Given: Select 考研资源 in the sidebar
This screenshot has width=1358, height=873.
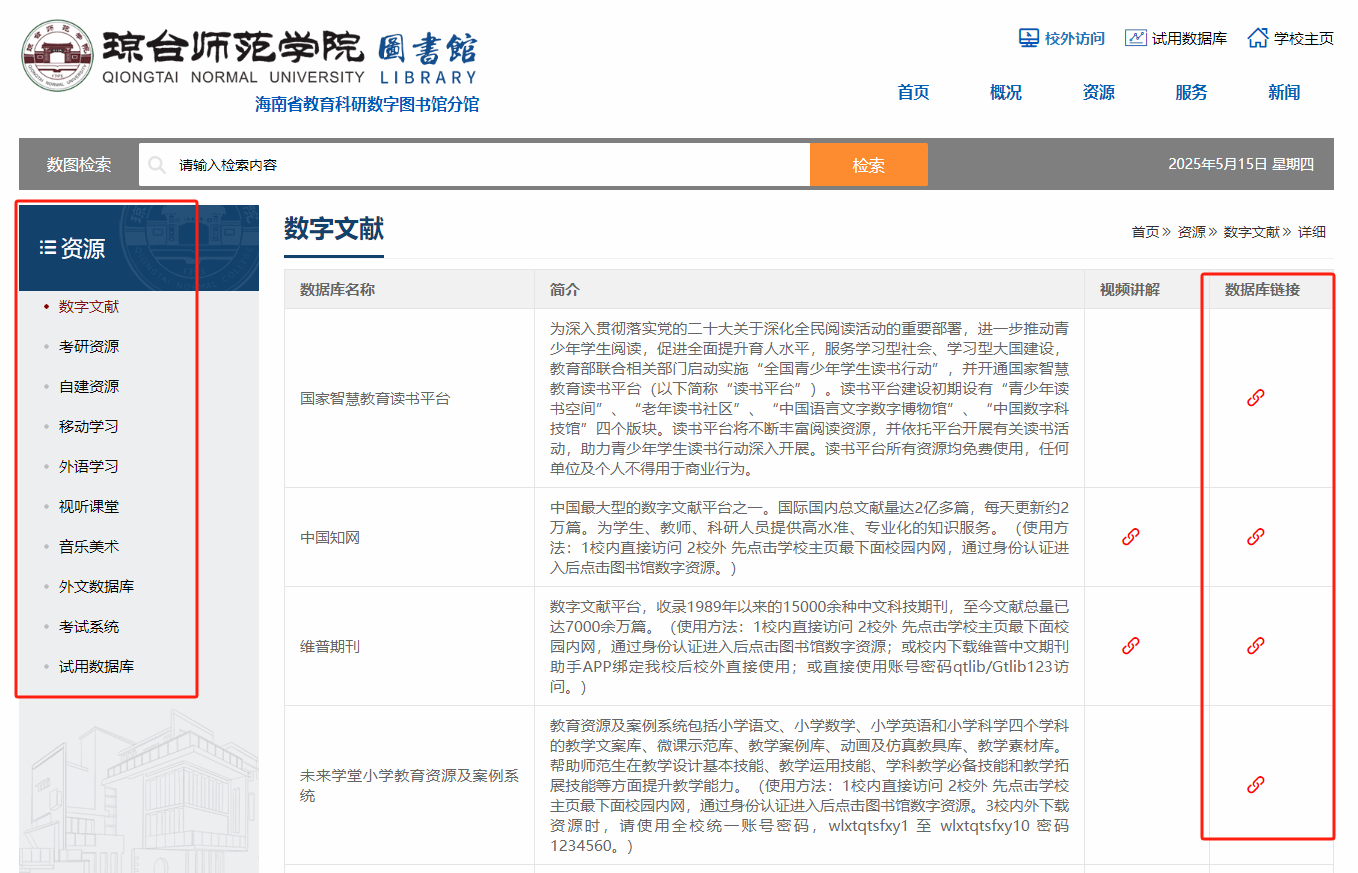Looking at the screenshot, I should [x=89, y=347].
